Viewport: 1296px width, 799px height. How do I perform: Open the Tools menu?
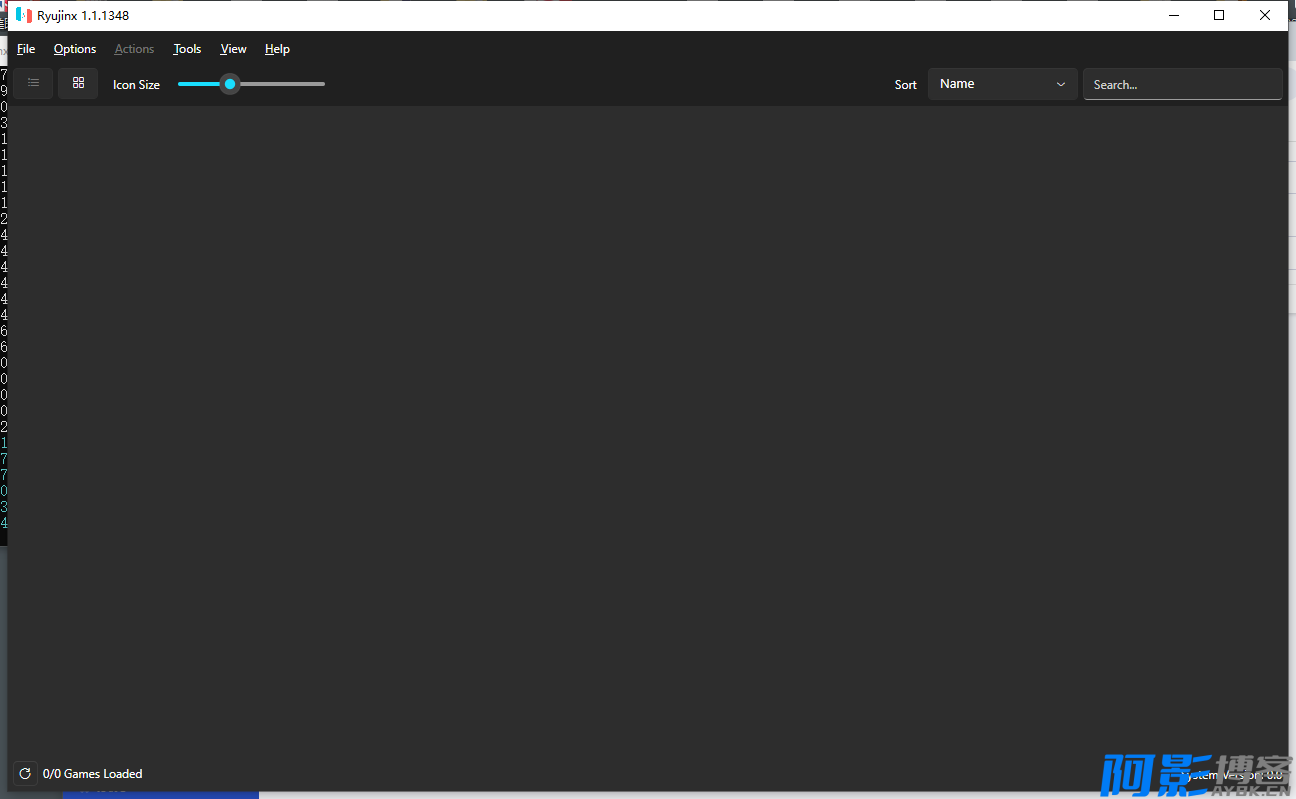point(187,49)
